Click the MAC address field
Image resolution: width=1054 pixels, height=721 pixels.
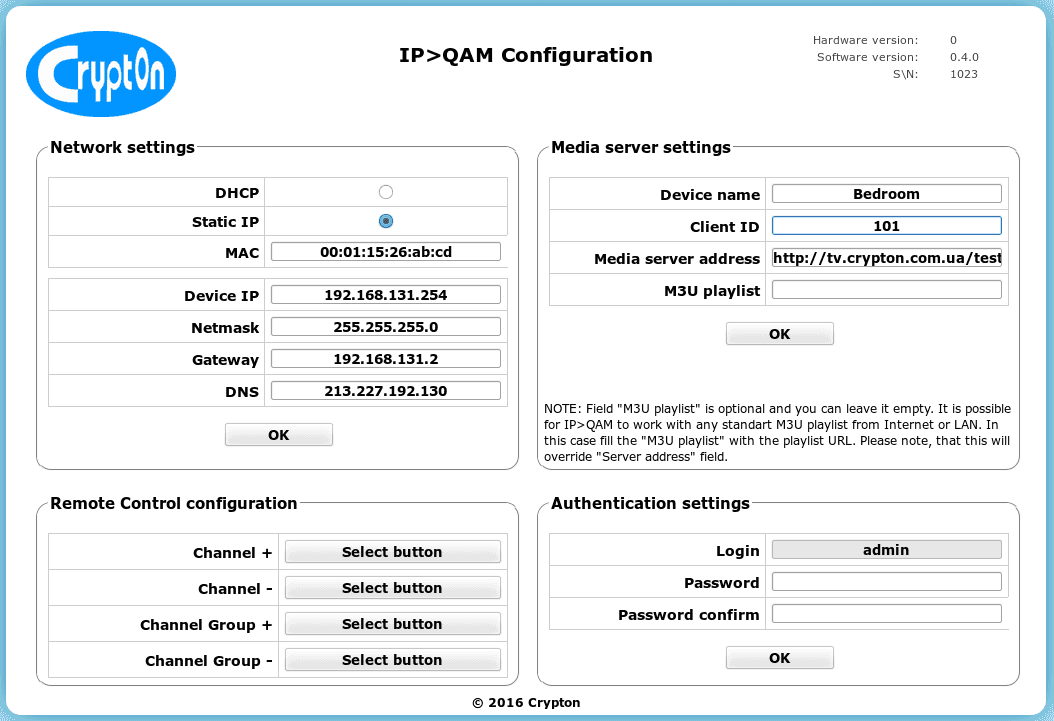[385, 252]
